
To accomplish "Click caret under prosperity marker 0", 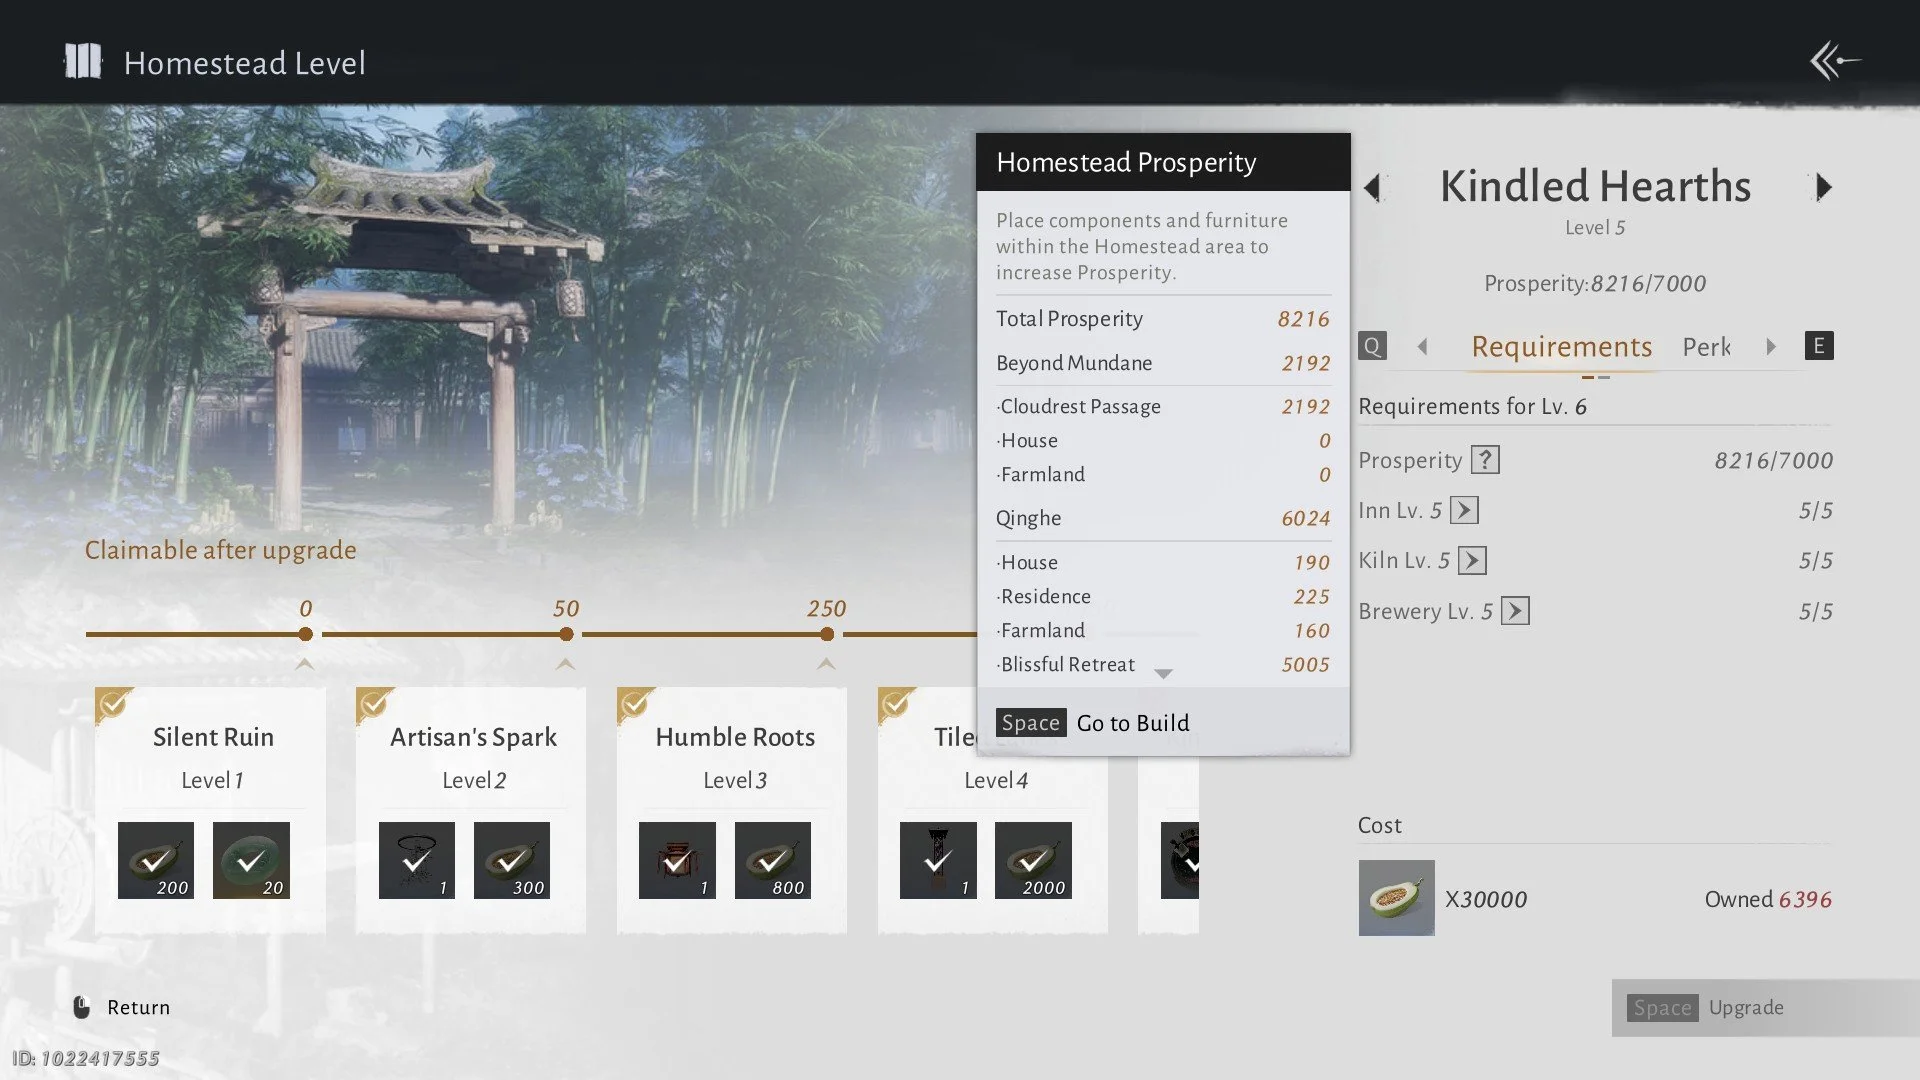I will [x=305, y=664].
